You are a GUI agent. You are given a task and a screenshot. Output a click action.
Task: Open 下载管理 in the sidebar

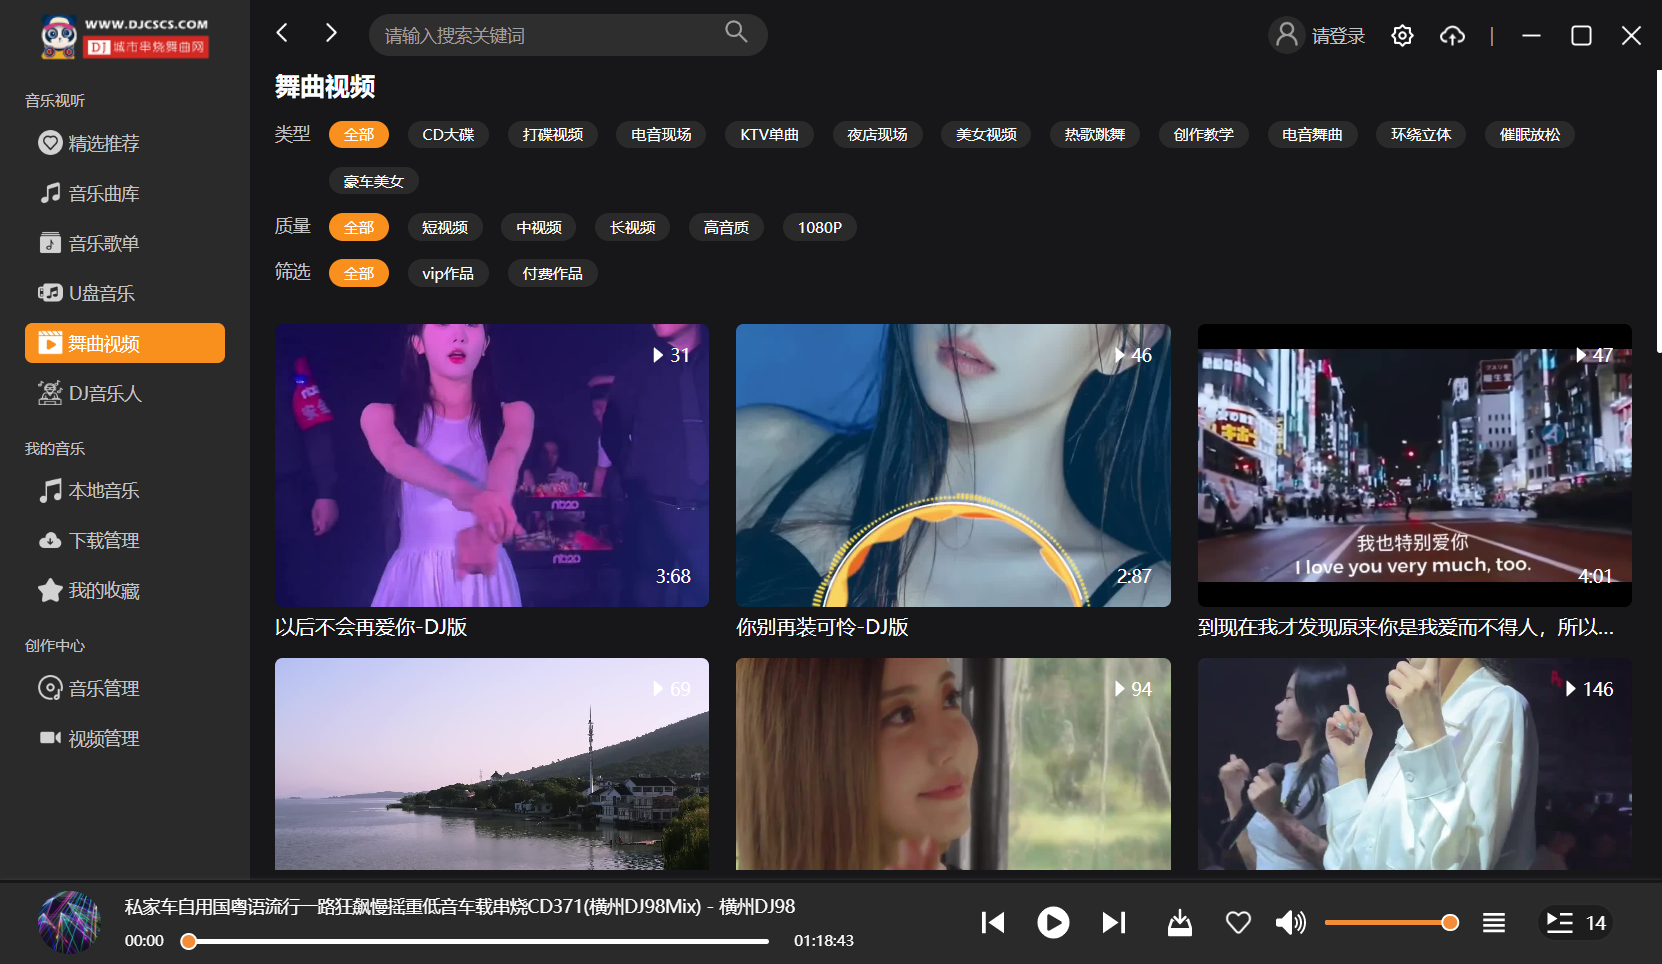tap(125, 540)
